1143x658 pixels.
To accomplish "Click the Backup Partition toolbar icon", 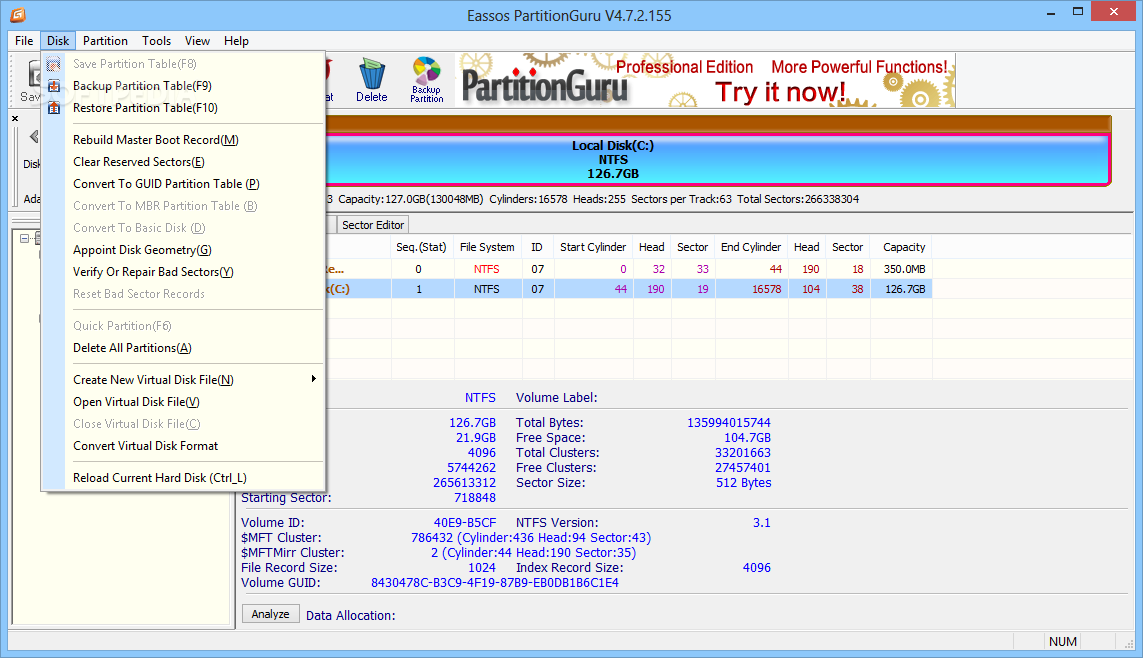I will 426,79.
